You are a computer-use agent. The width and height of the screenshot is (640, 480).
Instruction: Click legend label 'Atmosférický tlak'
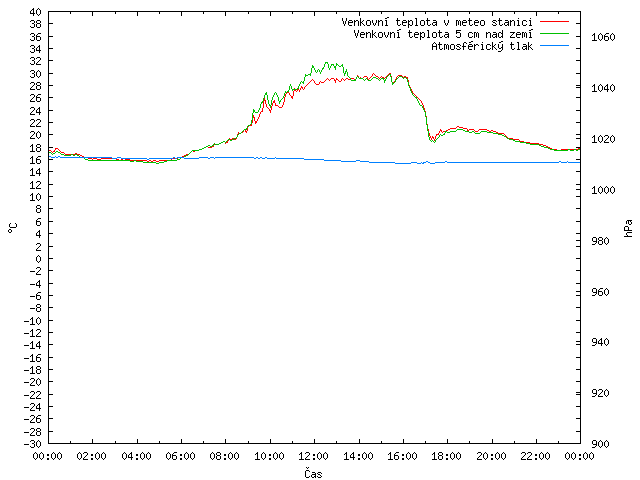click(482, 47)
